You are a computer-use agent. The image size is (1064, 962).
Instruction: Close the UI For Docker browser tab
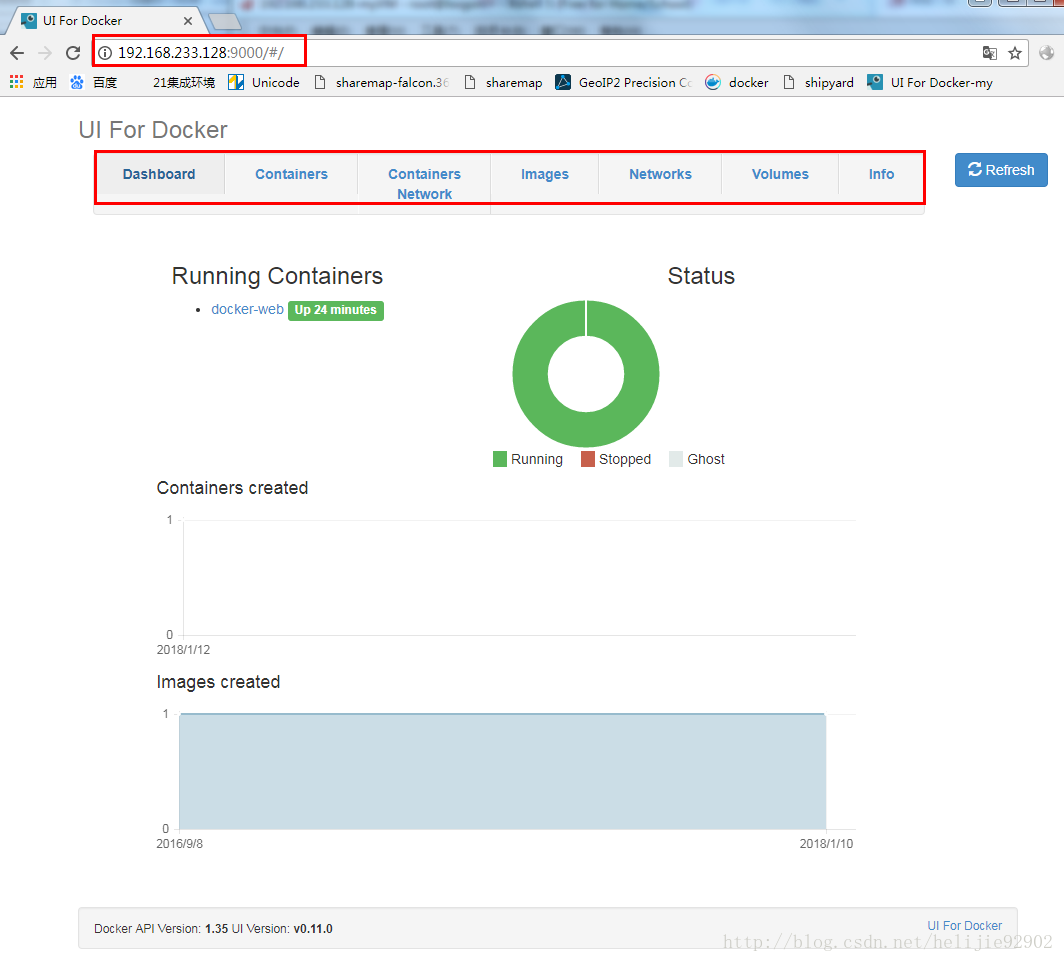coord(188,21)
